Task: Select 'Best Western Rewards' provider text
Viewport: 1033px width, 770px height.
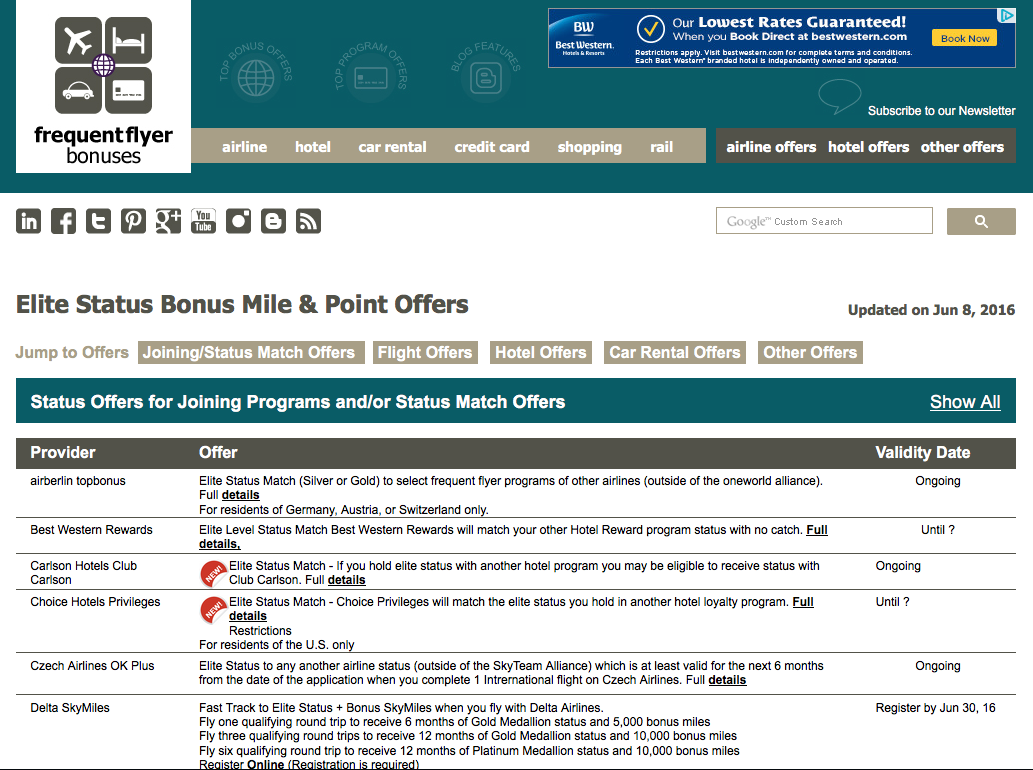Action: 92,530
